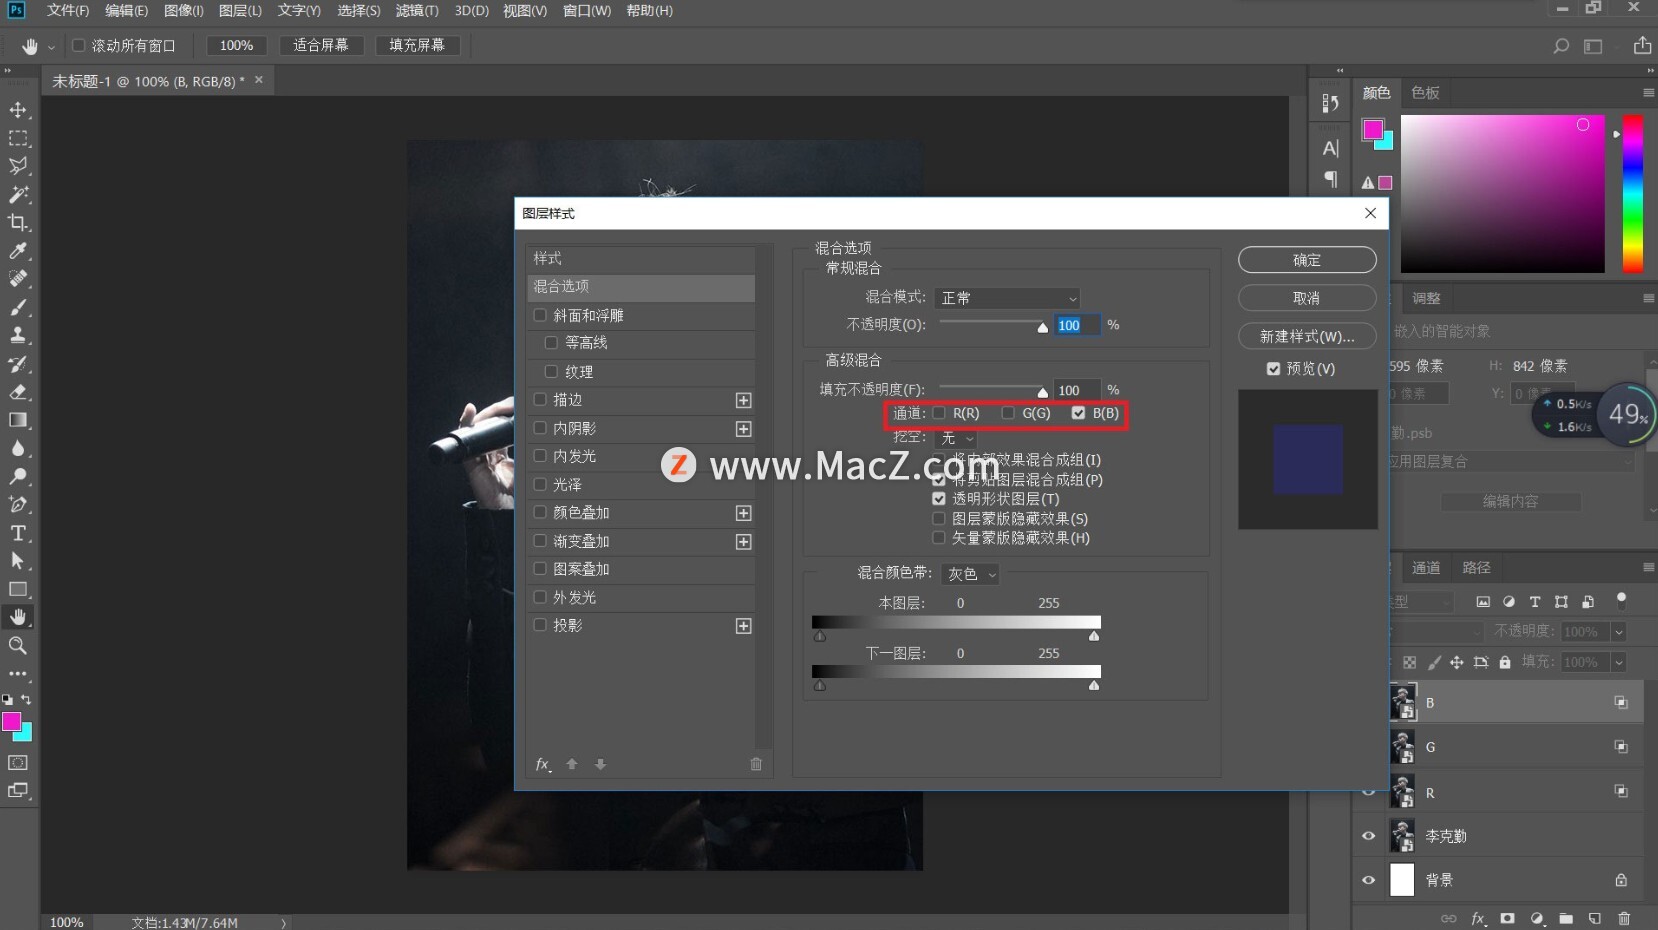The height and width of the screenshot is (930, 1658).
Task: Open the layer fill 填充 percentage dropdown
Action: 1618,662
